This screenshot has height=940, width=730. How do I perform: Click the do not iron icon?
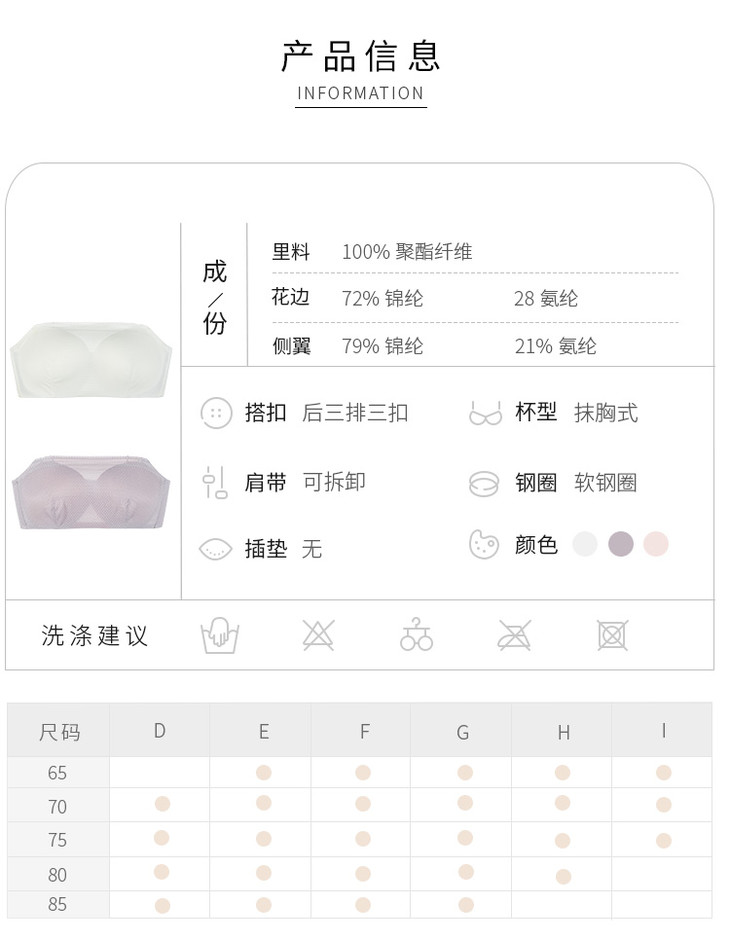514,635
